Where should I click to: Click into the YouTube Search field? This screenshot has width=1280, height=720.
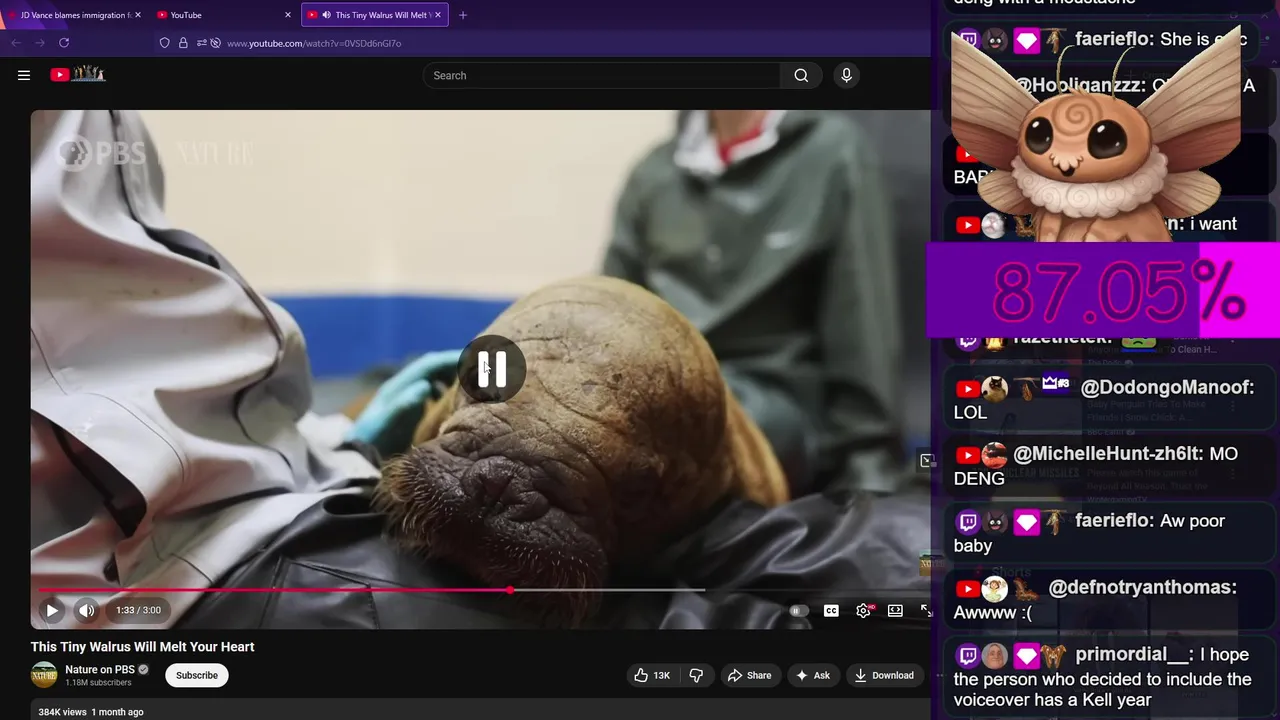coord(602,75)
